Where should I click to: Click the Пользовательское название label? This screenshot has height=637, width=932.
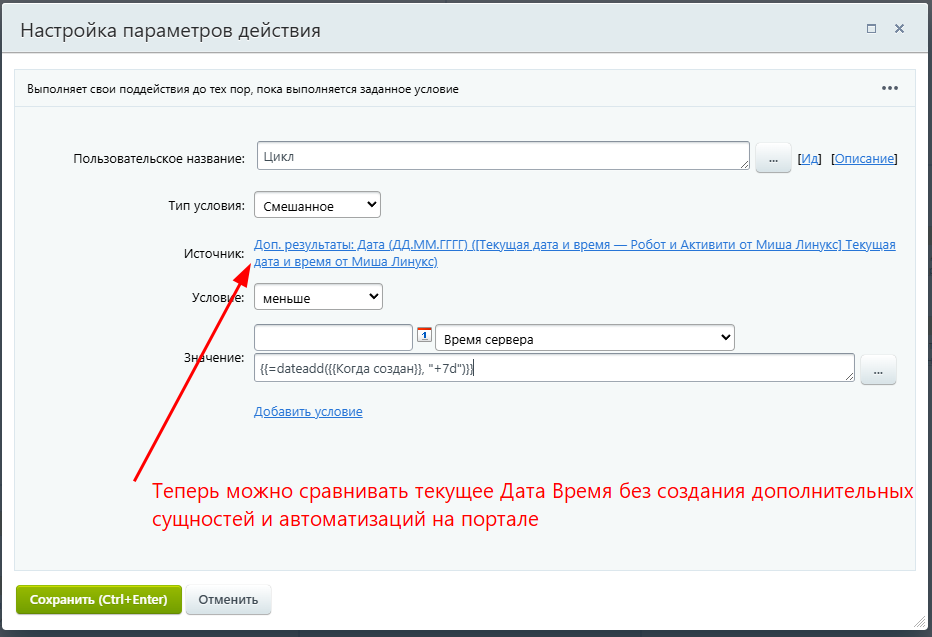pyautogui.click(x=159, y=159)
